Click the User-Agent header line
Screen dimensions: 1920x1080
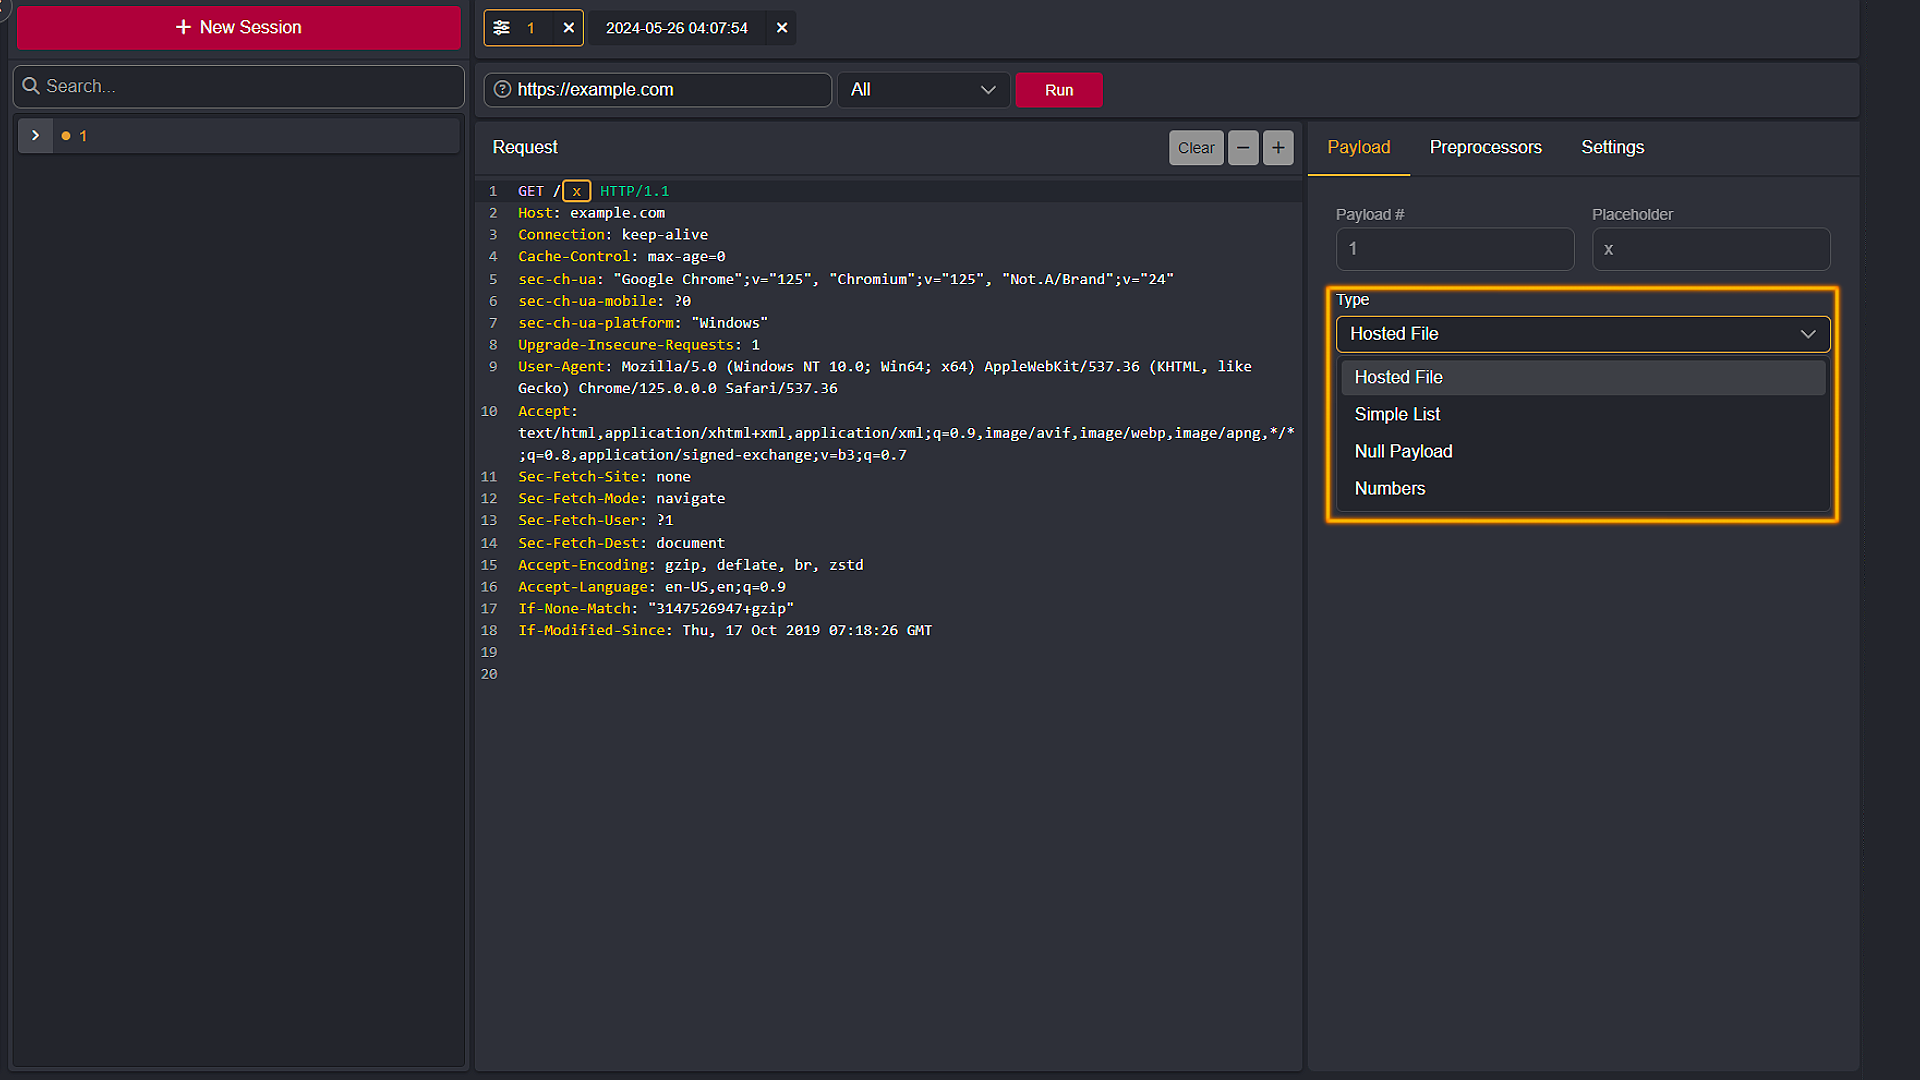[x=885, y=378]
